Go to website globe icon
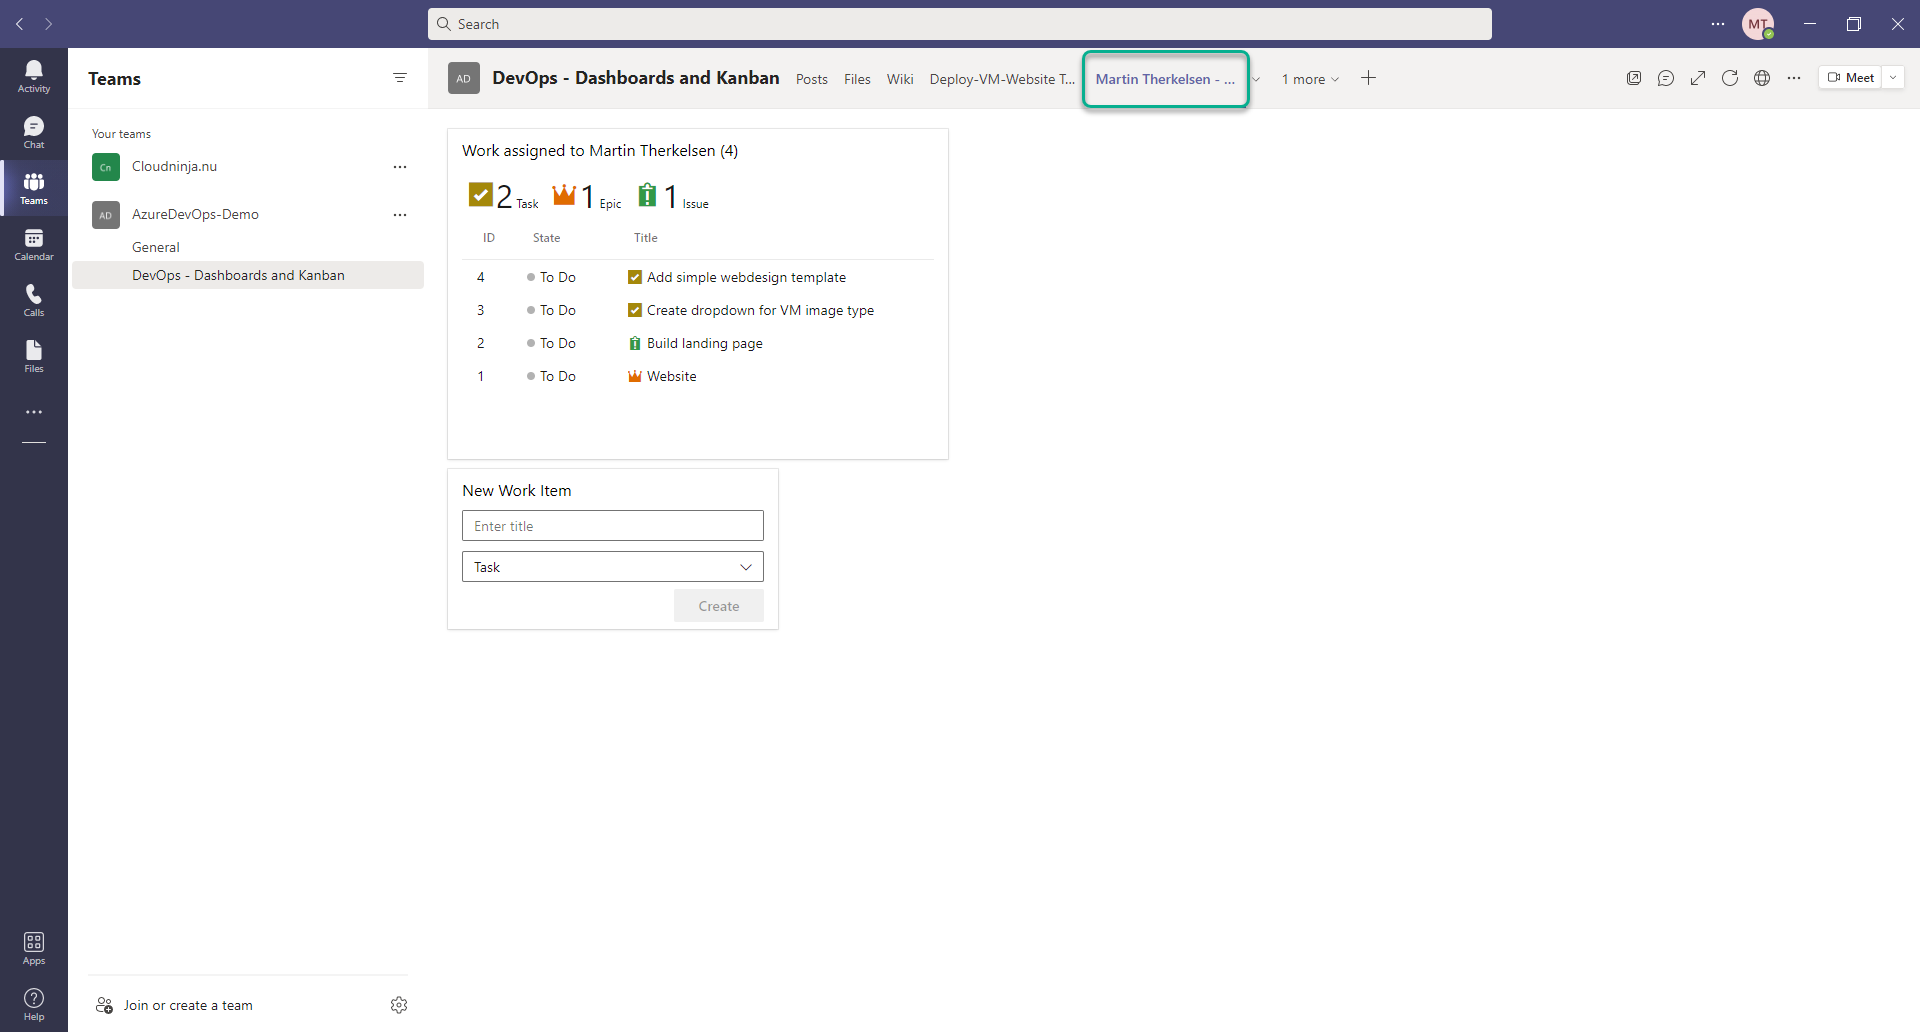The image size is (1920, 1032). tap(1762, 78)
